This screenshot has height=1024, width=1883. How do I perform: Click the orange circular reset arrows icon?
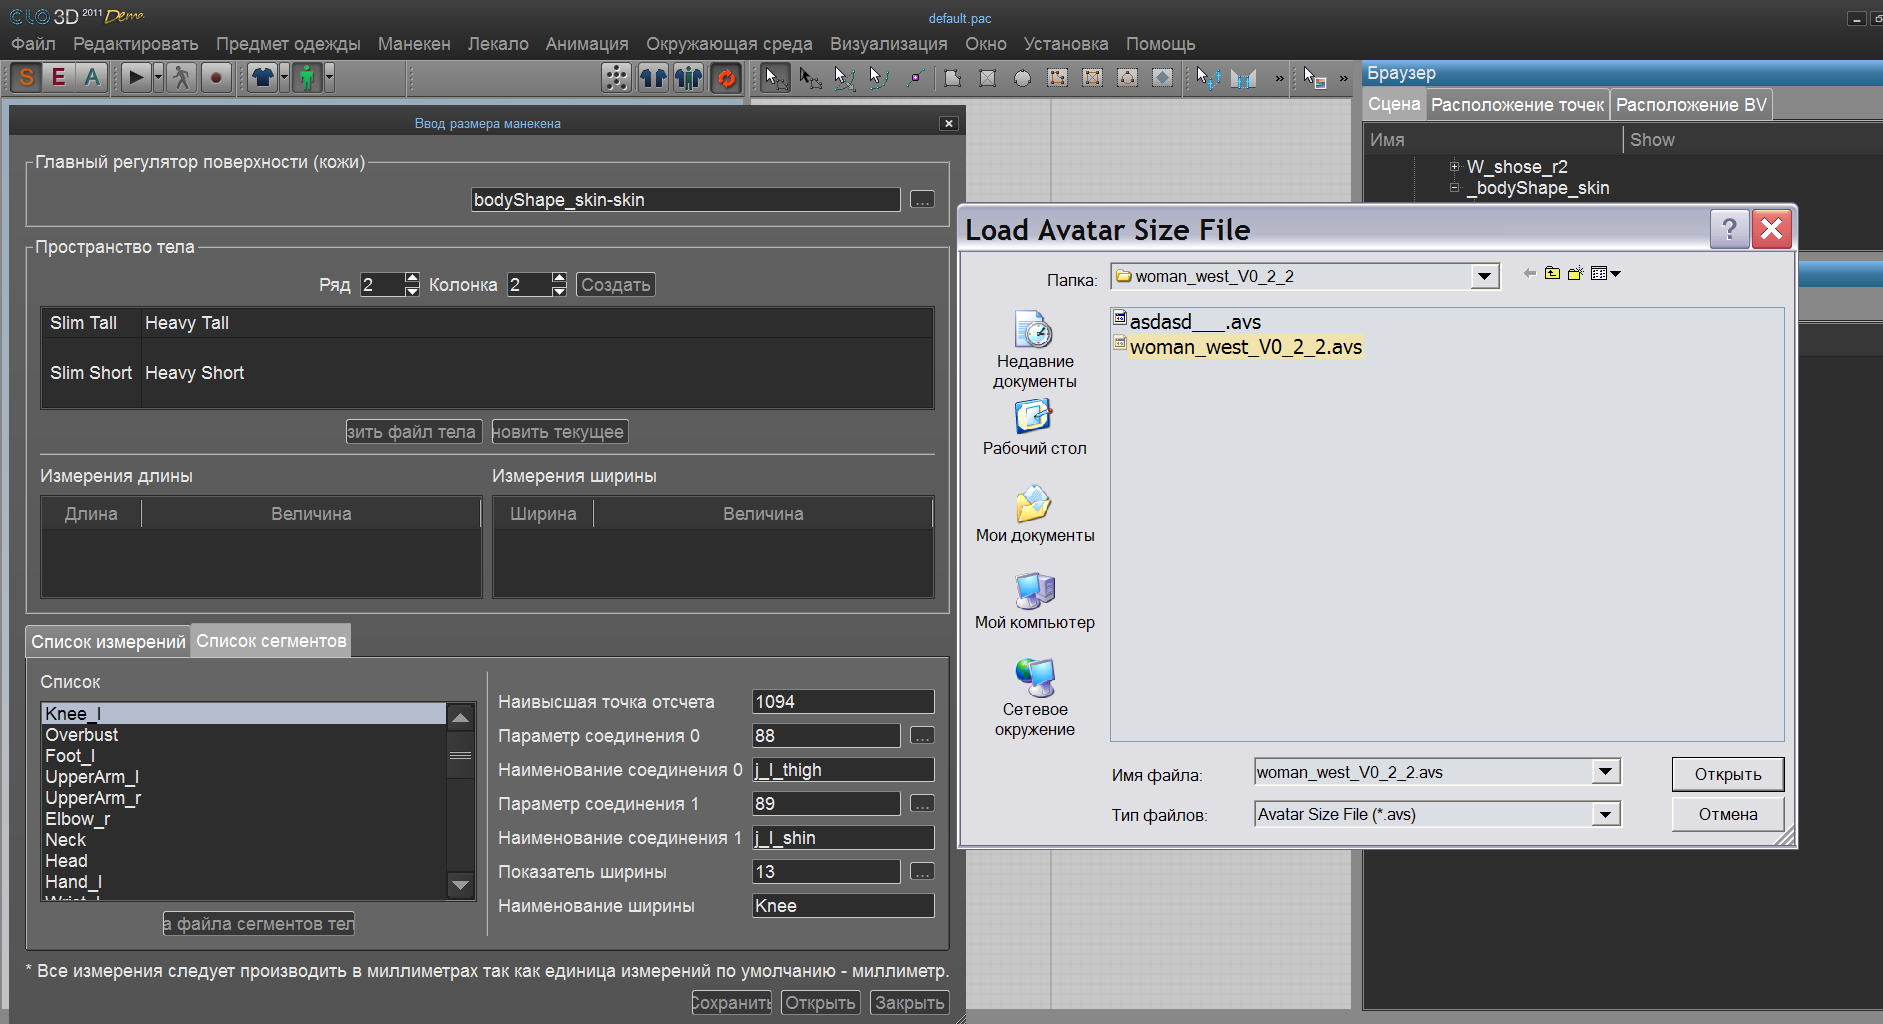726,78
